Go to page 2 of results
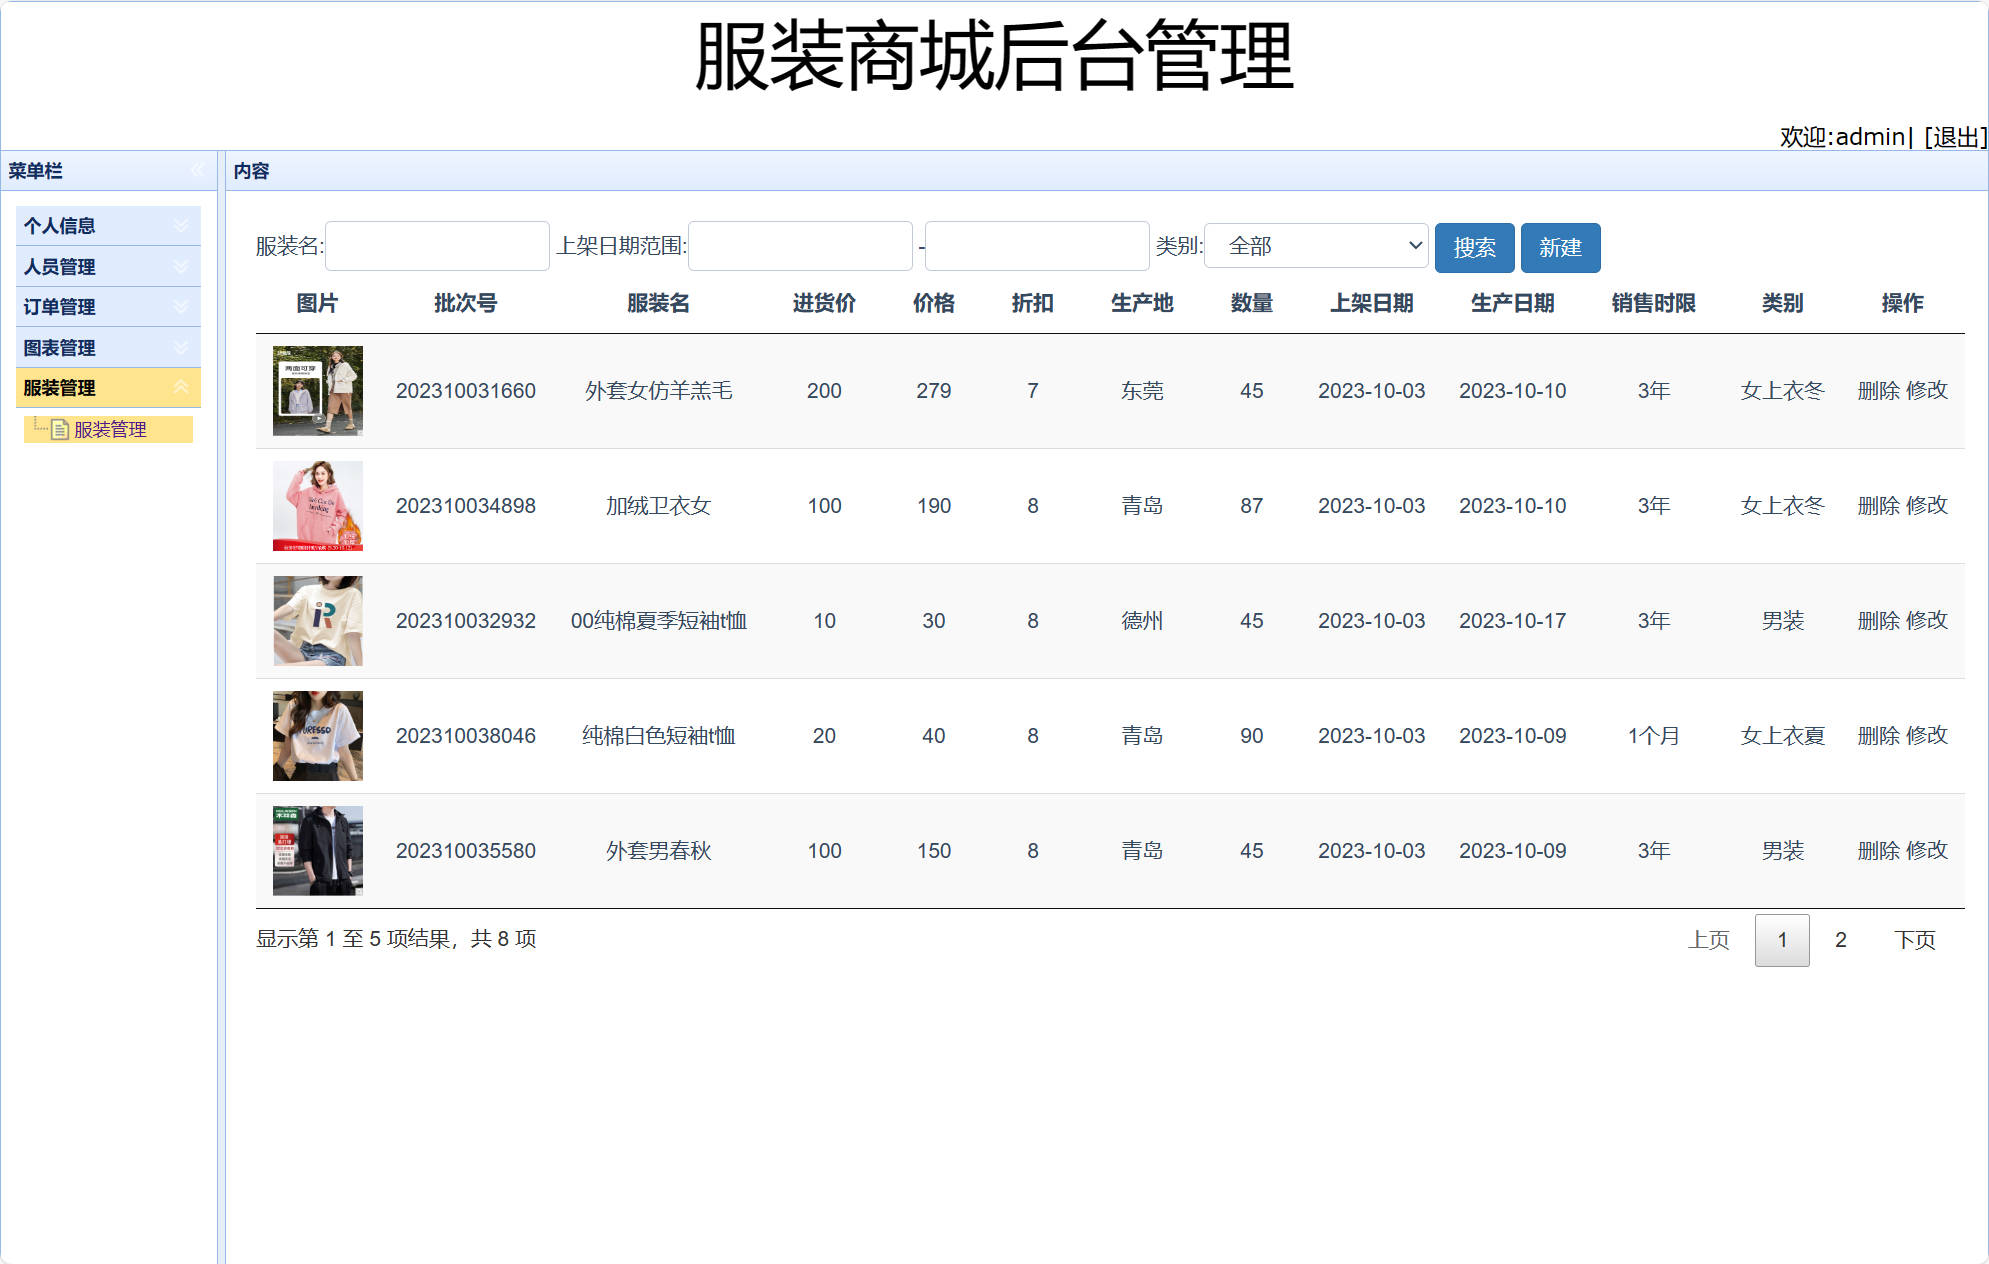Screen dimensions: 1989x1264 pyautogui.click(x=1840, y=940)
